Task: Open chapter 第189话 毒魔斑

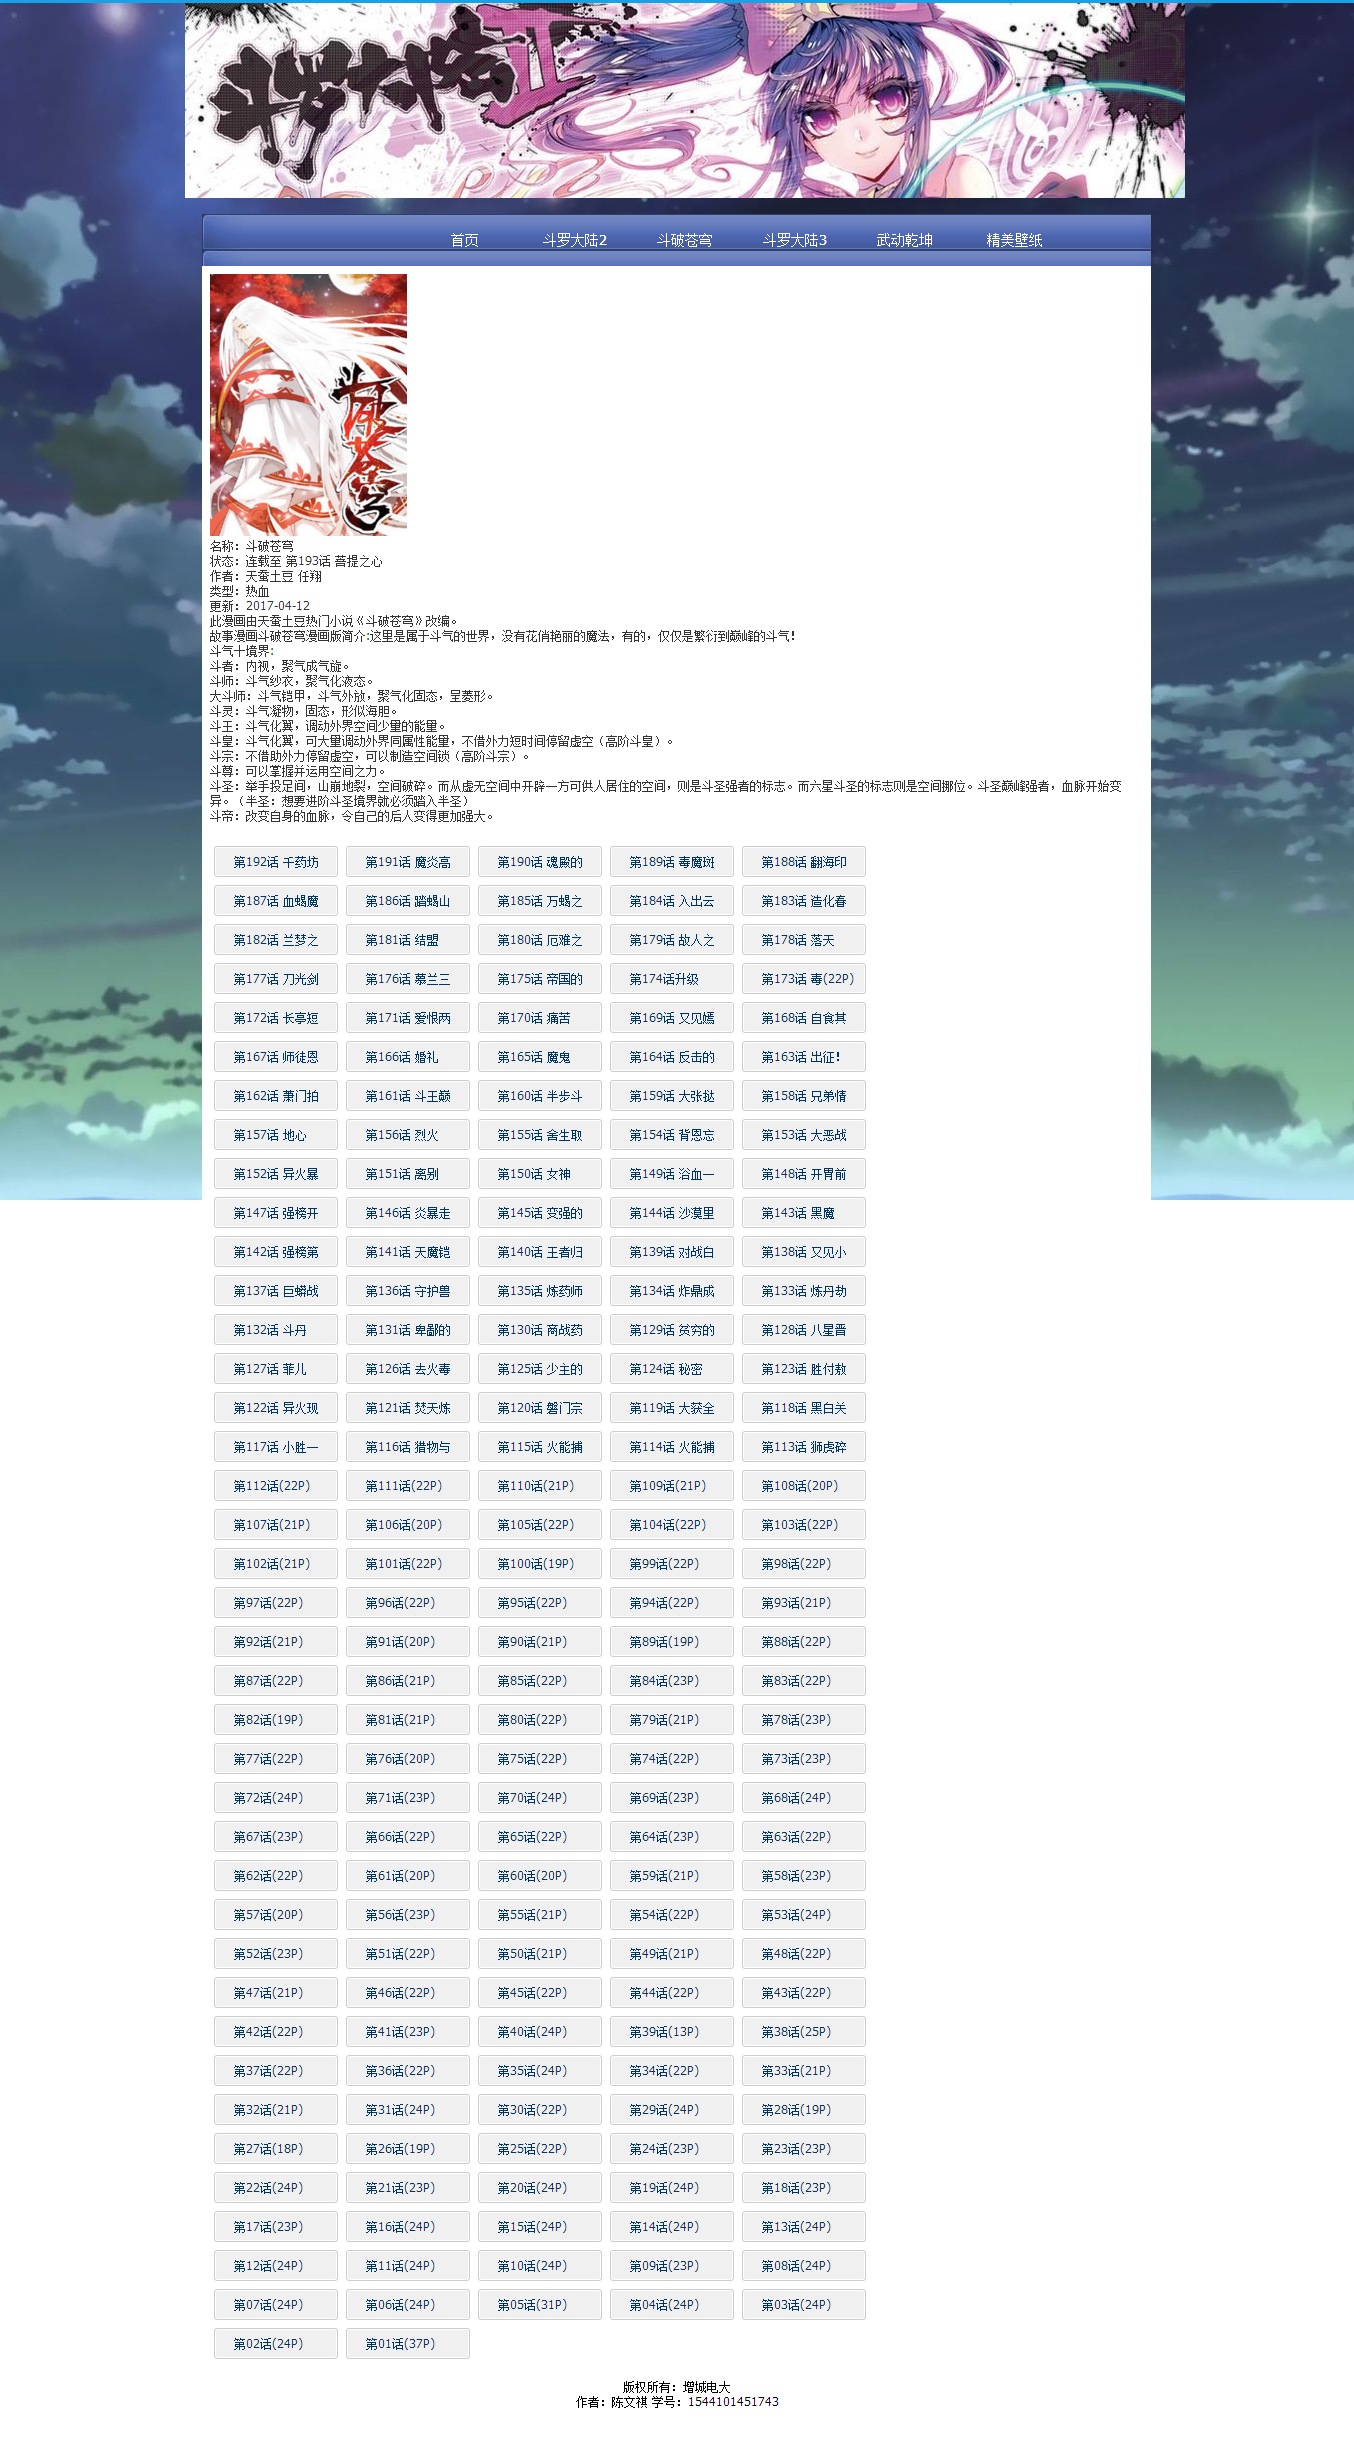Action: click(x=672, y=862)
